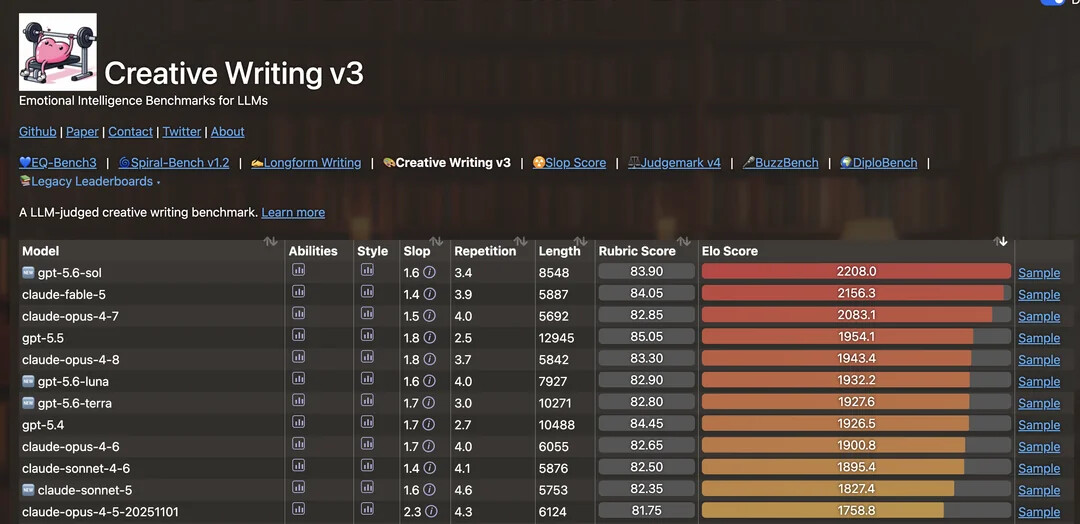View Sample for claude-opus-4-7

point(1039,316)
